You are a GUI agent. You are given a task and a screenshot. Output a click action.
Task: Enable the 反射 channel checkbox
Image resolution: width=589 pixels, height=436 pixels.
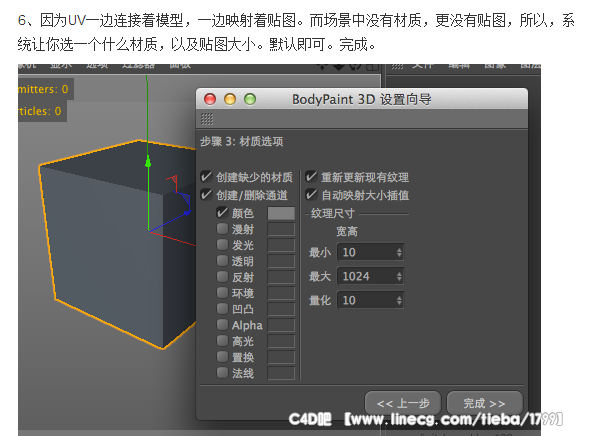pyautogui.click(x=222, y=276)
